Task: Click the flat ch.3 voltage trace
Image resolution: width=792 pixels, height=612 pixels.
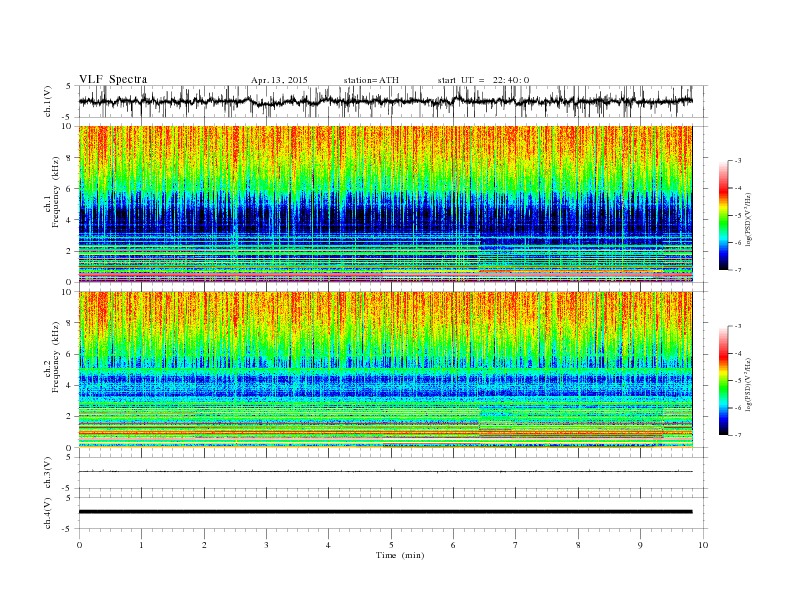Action: click(x=385, y=472)
